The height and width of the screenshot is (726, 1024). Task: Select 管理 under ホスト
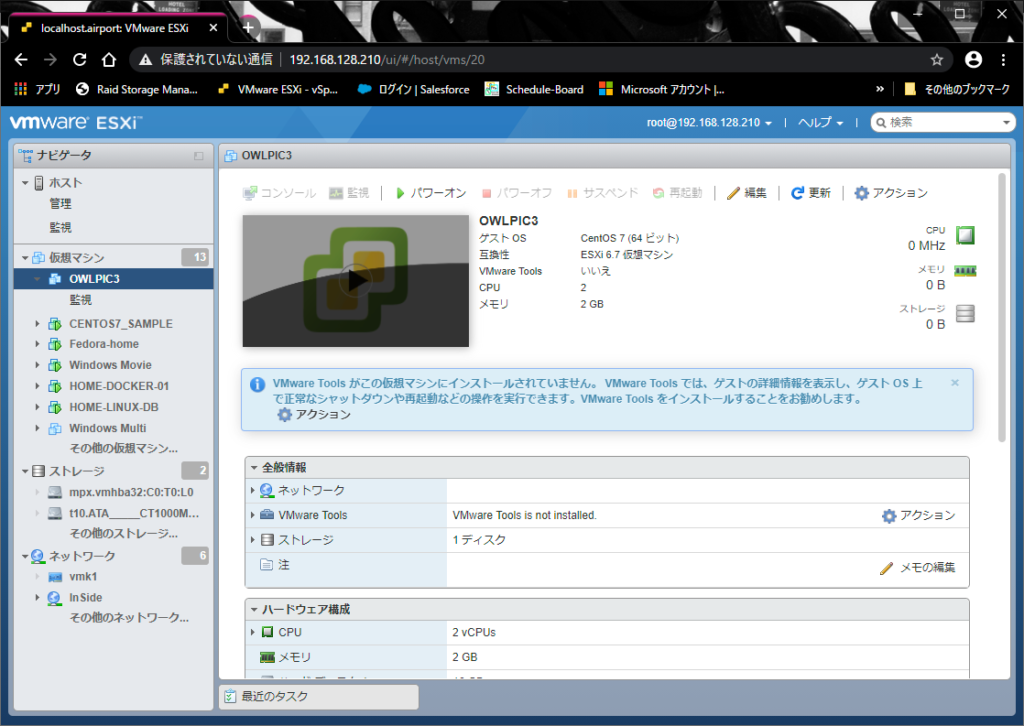click(61, 204)
